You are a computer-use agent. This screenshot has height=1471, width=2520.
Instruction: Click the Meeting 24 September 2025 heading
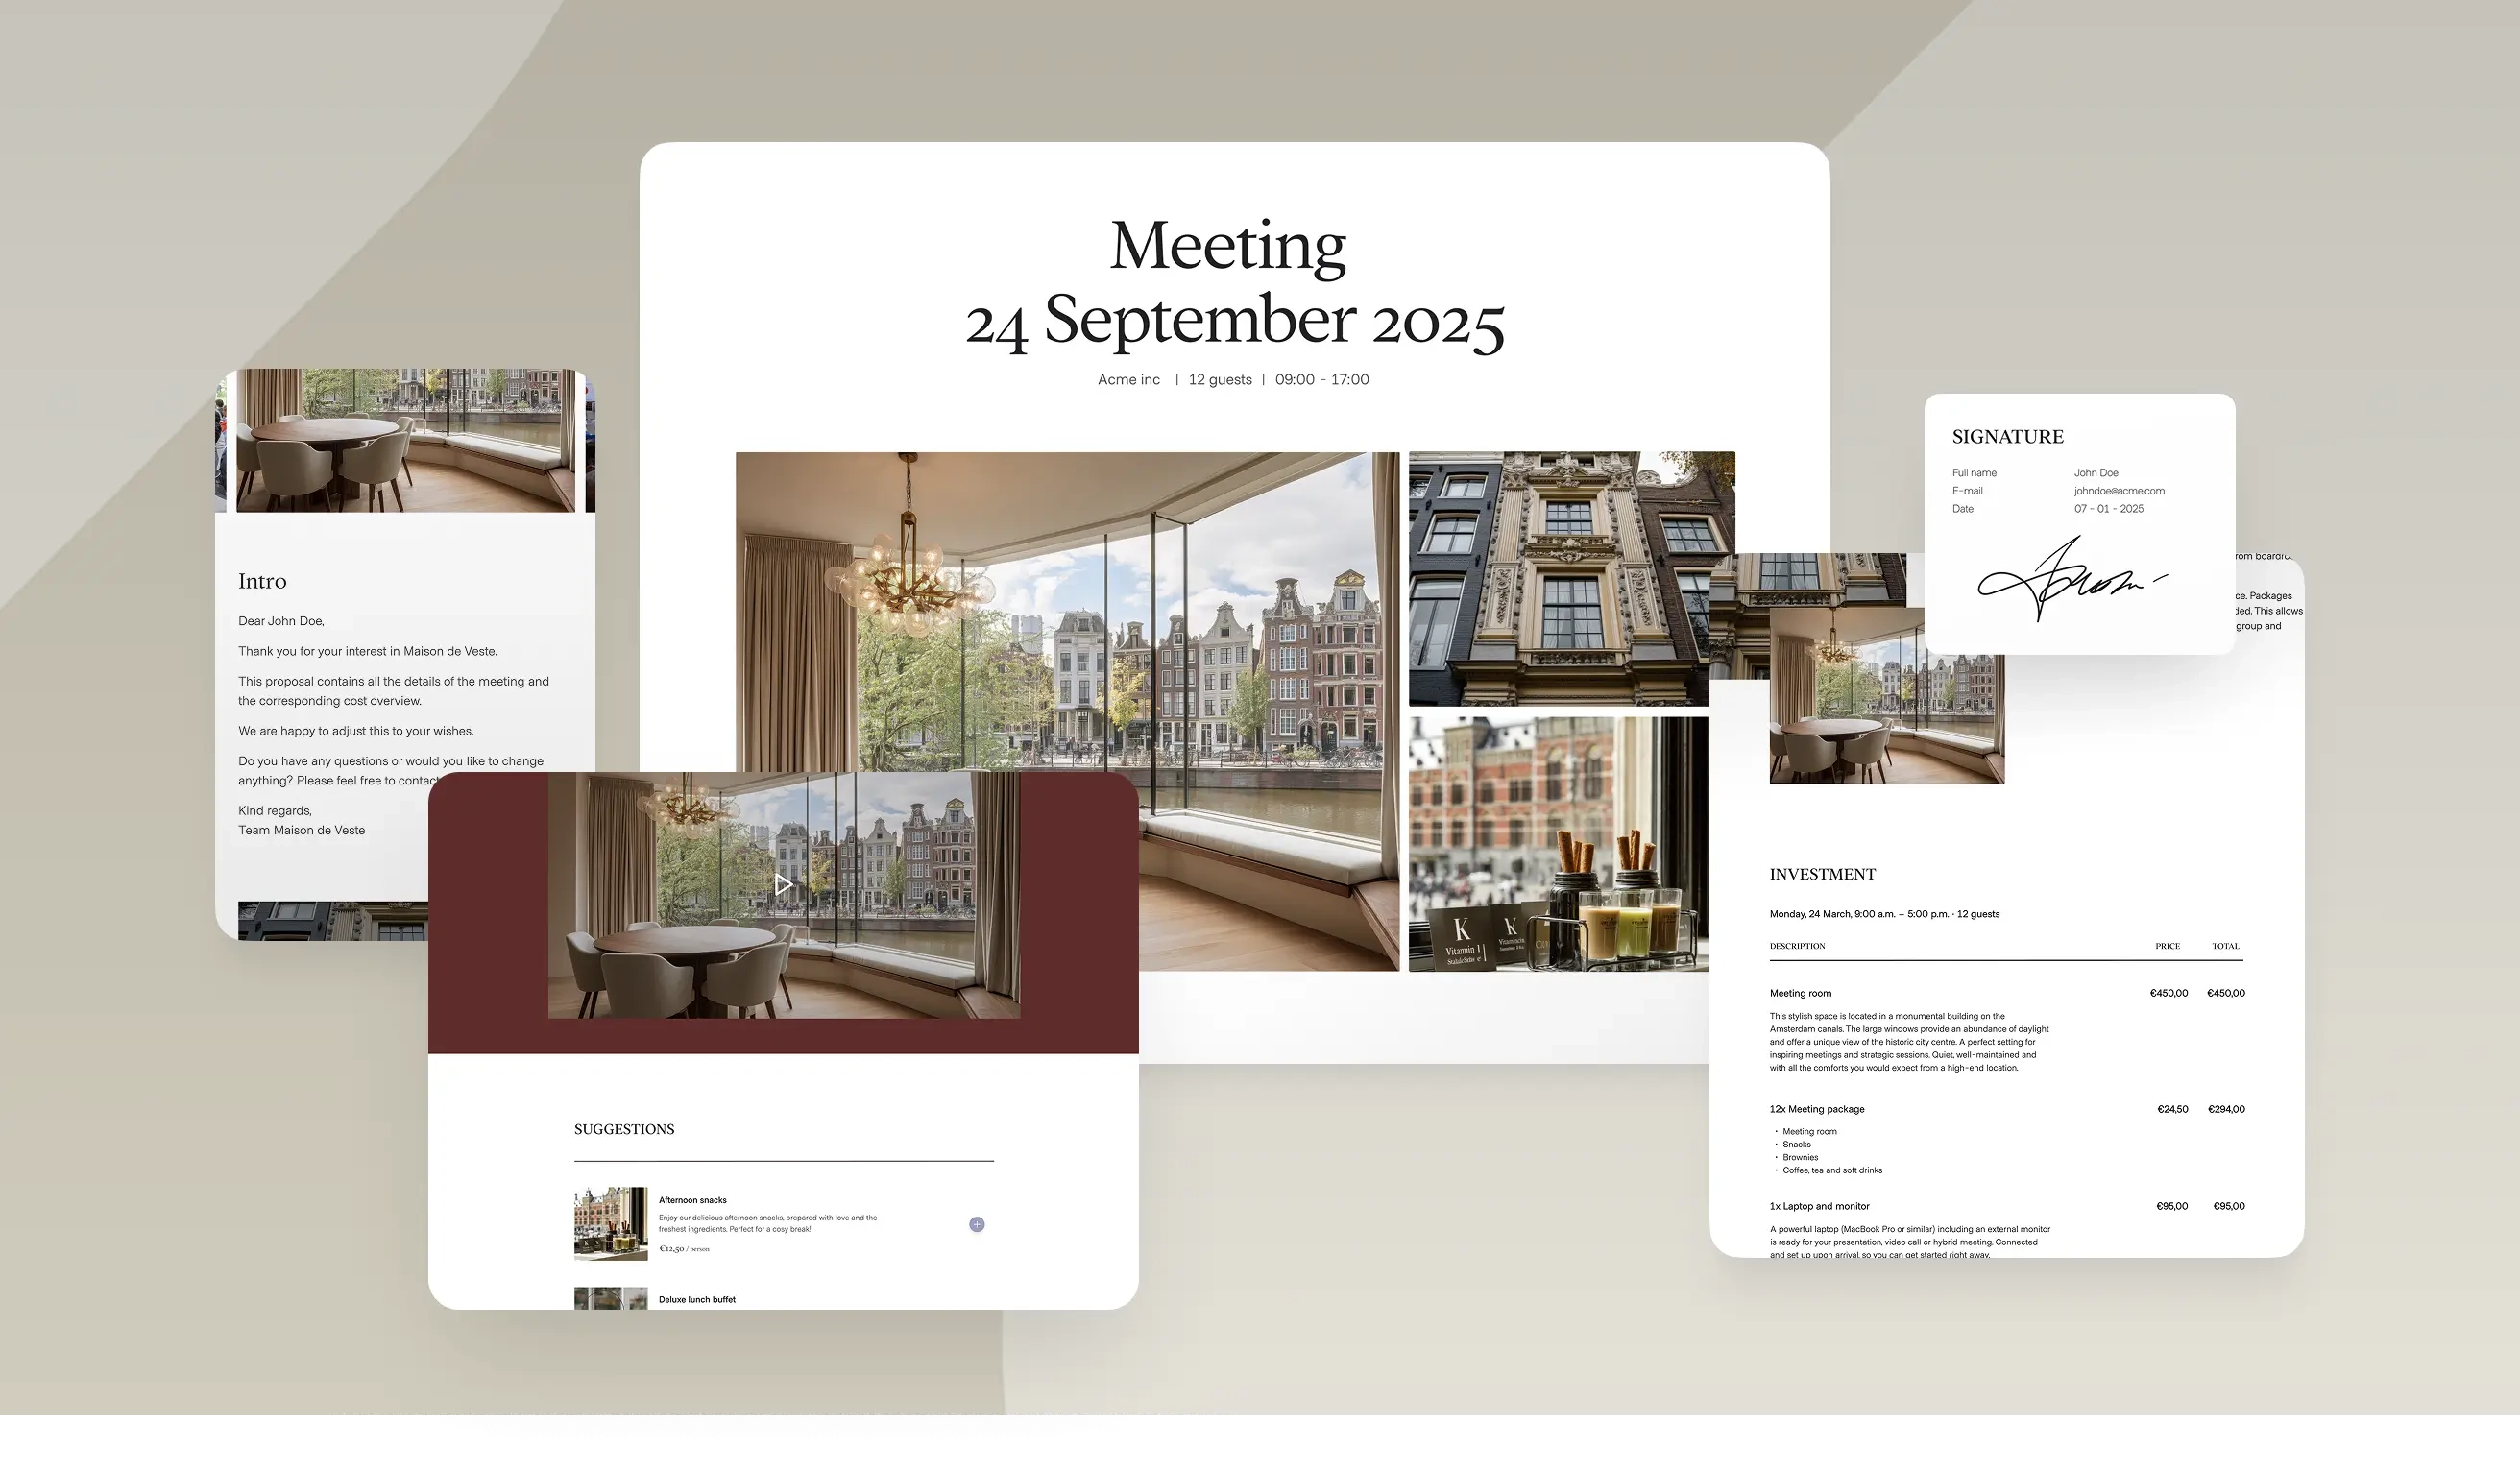pyautogui.click(x=1234, y=283)
